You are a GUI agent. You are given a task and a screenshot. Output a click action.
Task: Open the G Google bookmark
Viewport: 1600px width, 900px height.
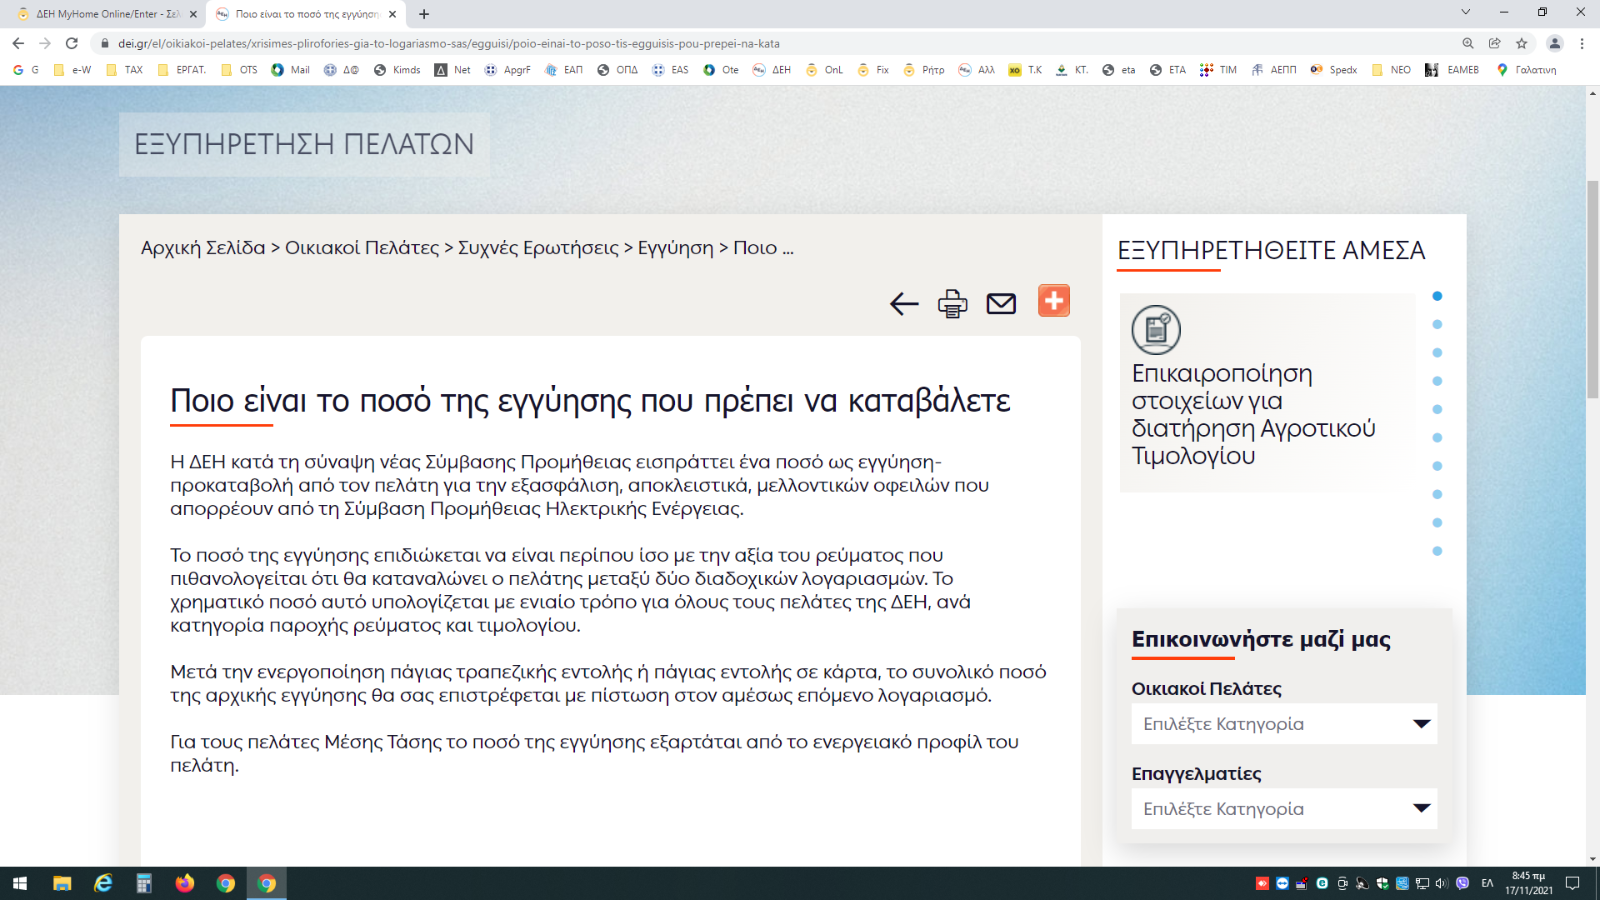[x=26, y=70]
